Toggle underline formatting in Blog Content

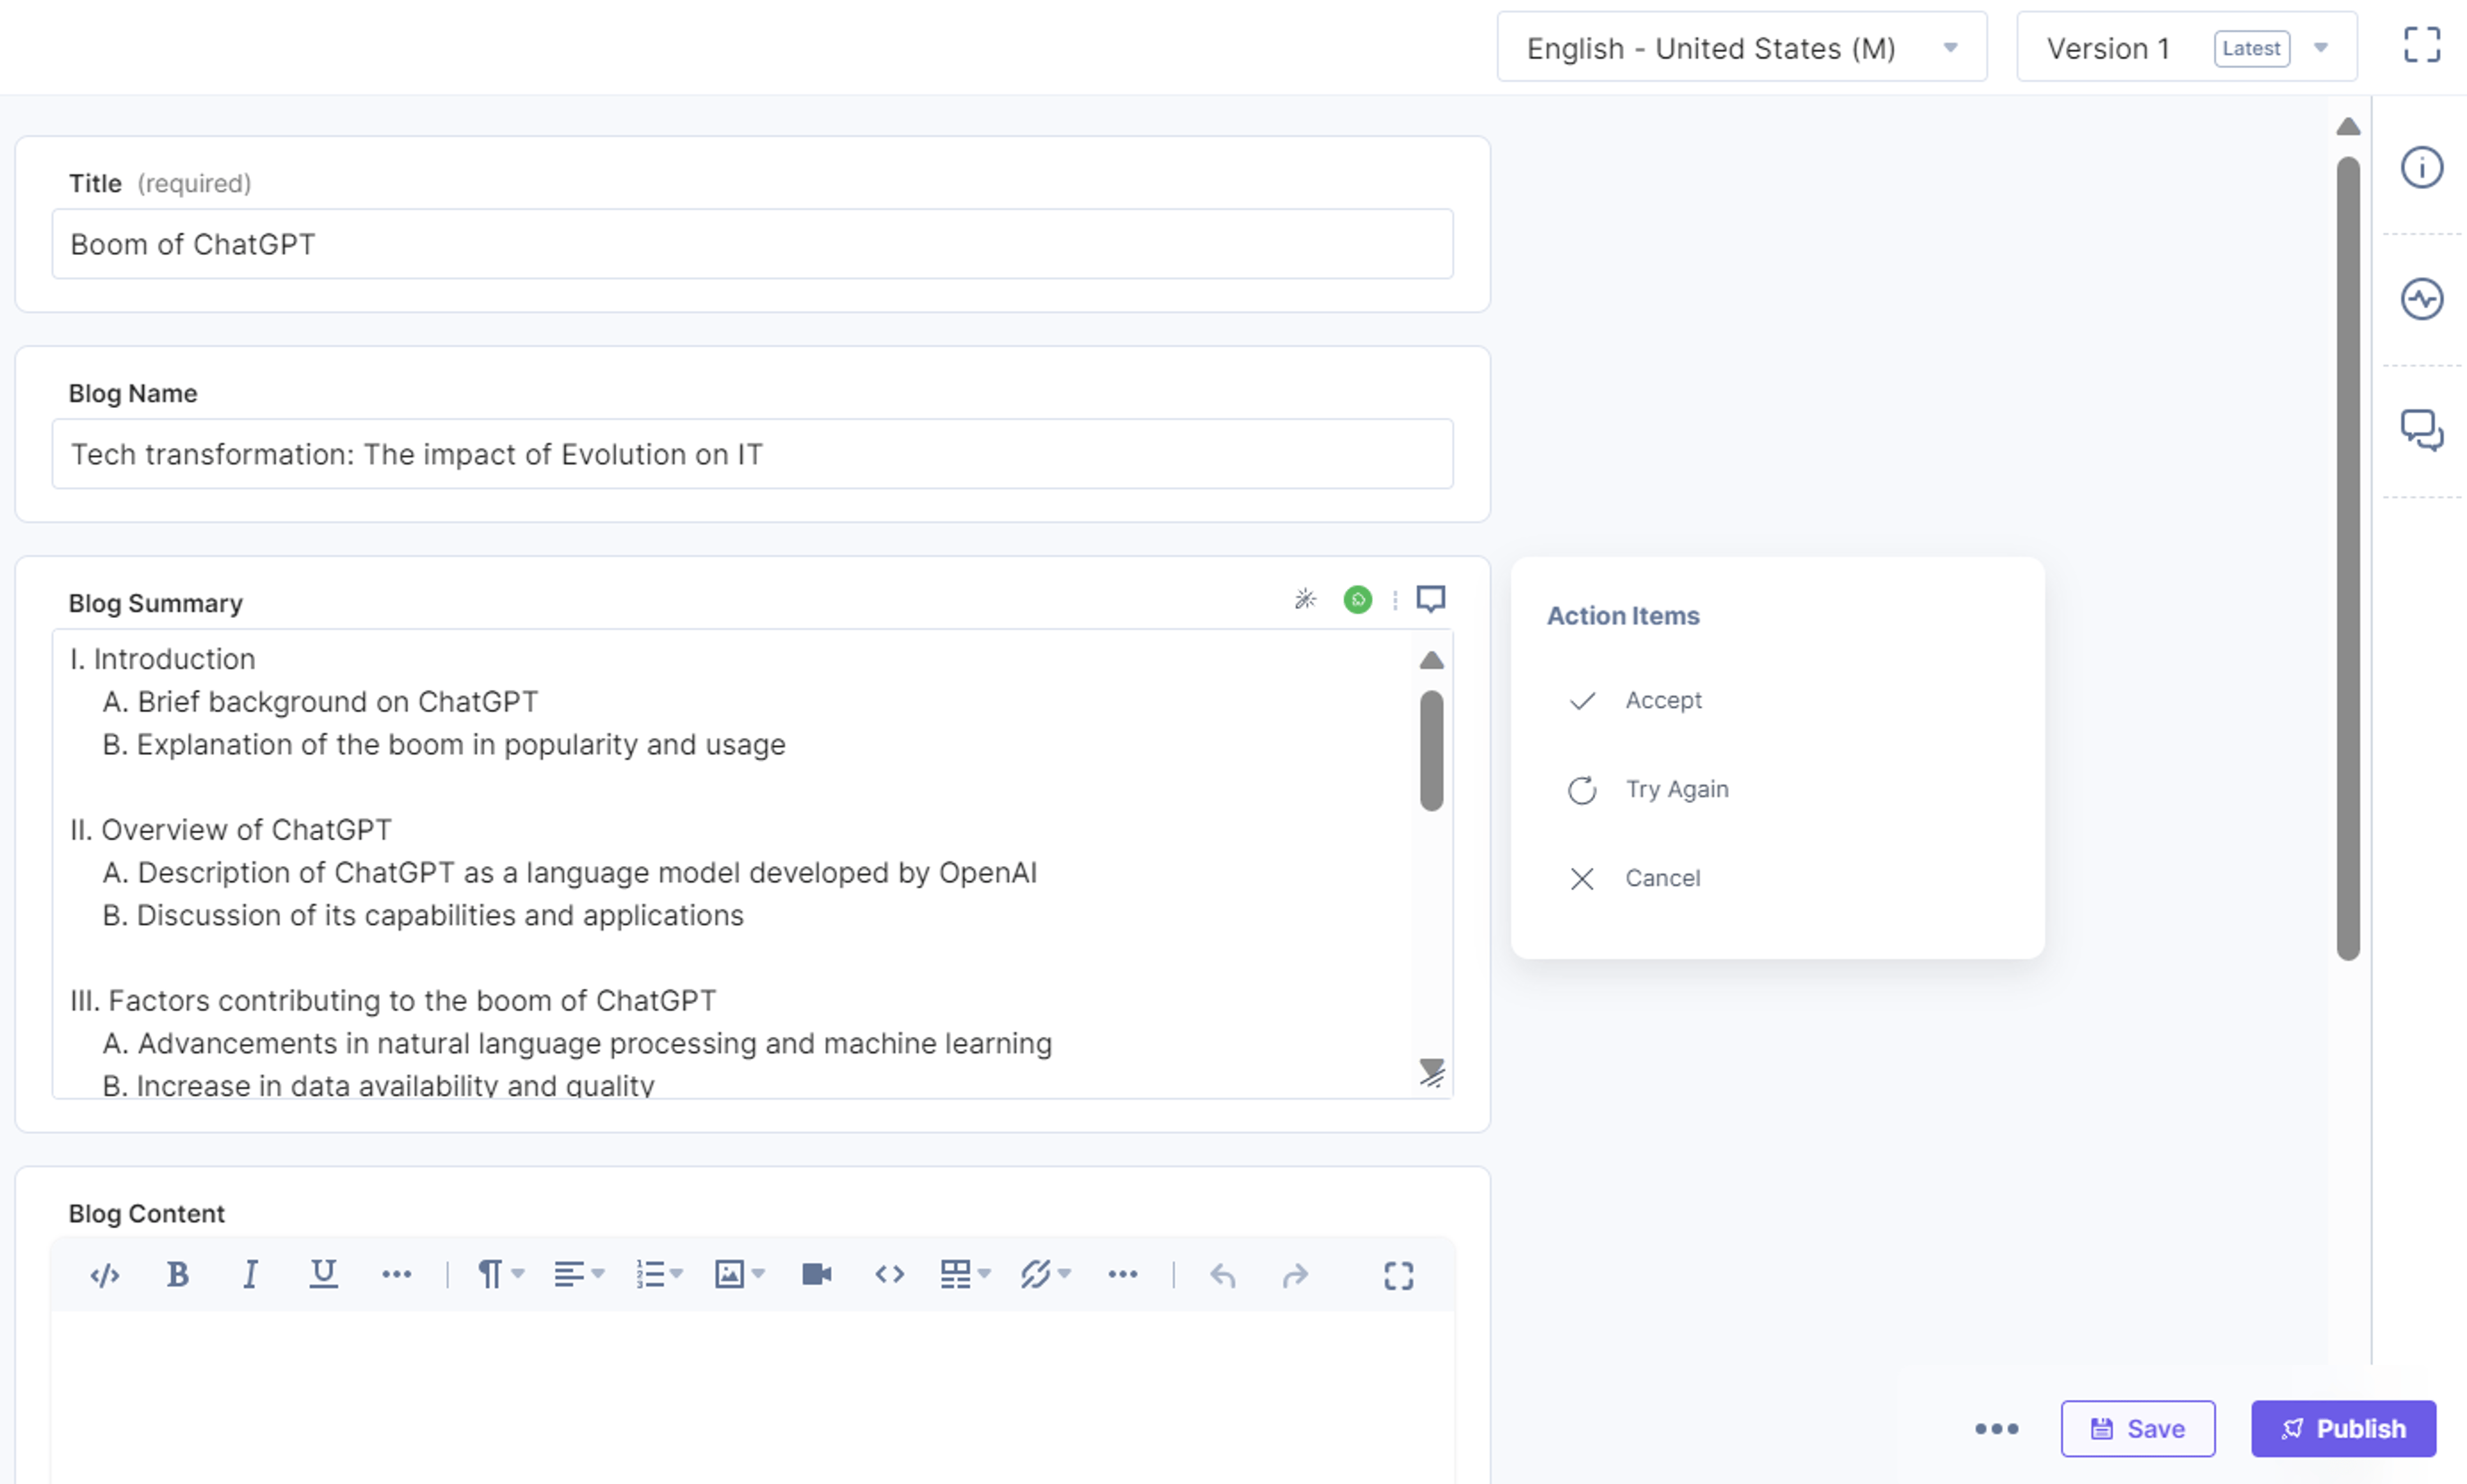click(x=323, y=1274)
